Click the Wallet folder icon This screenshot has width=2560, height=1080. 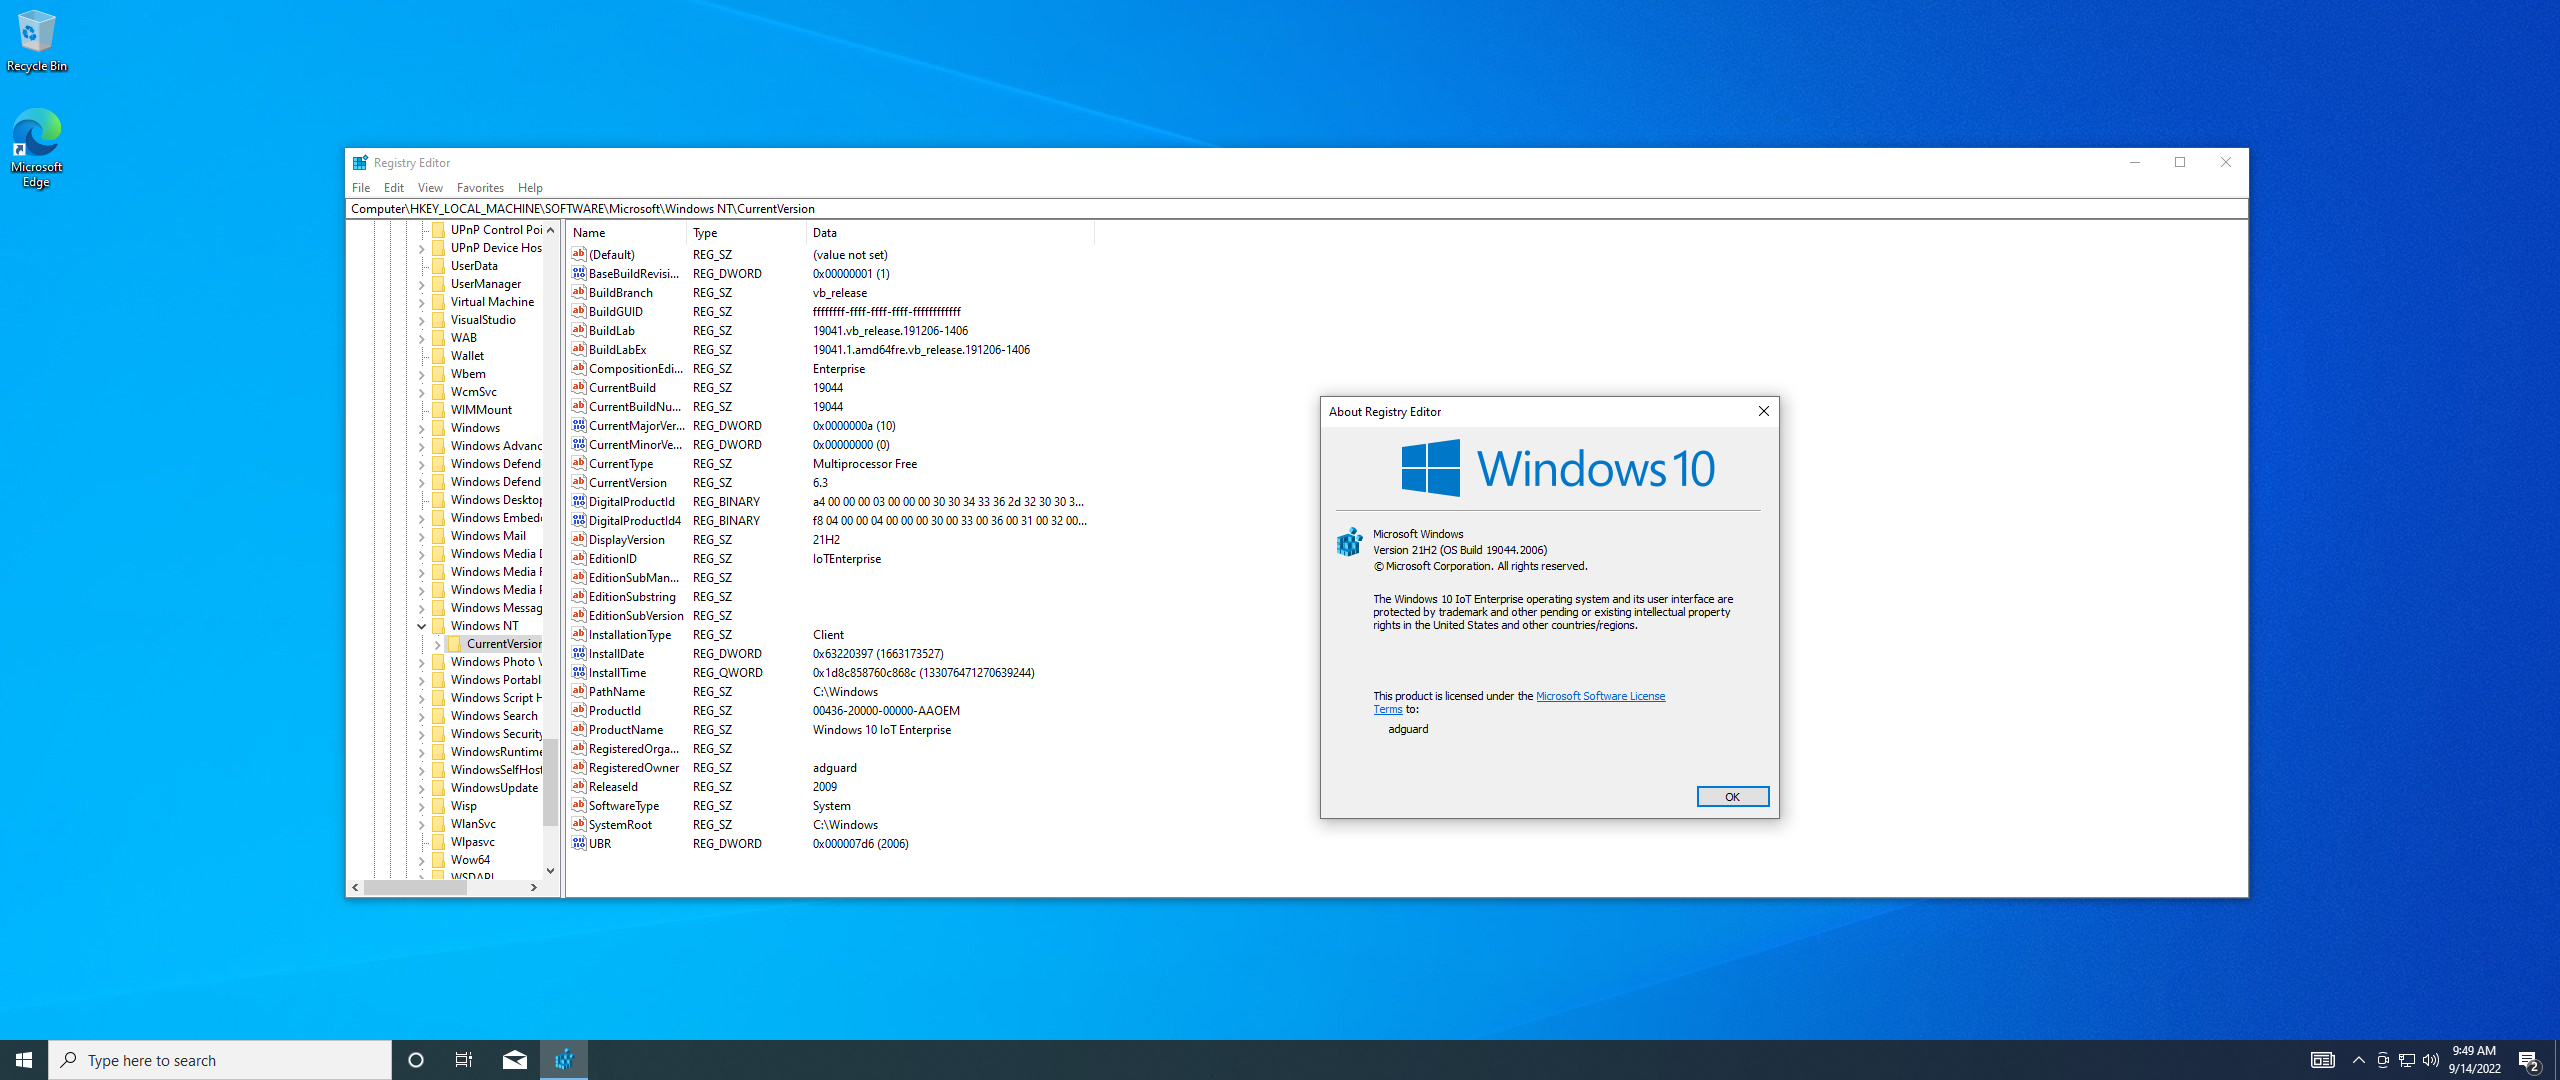438,355
